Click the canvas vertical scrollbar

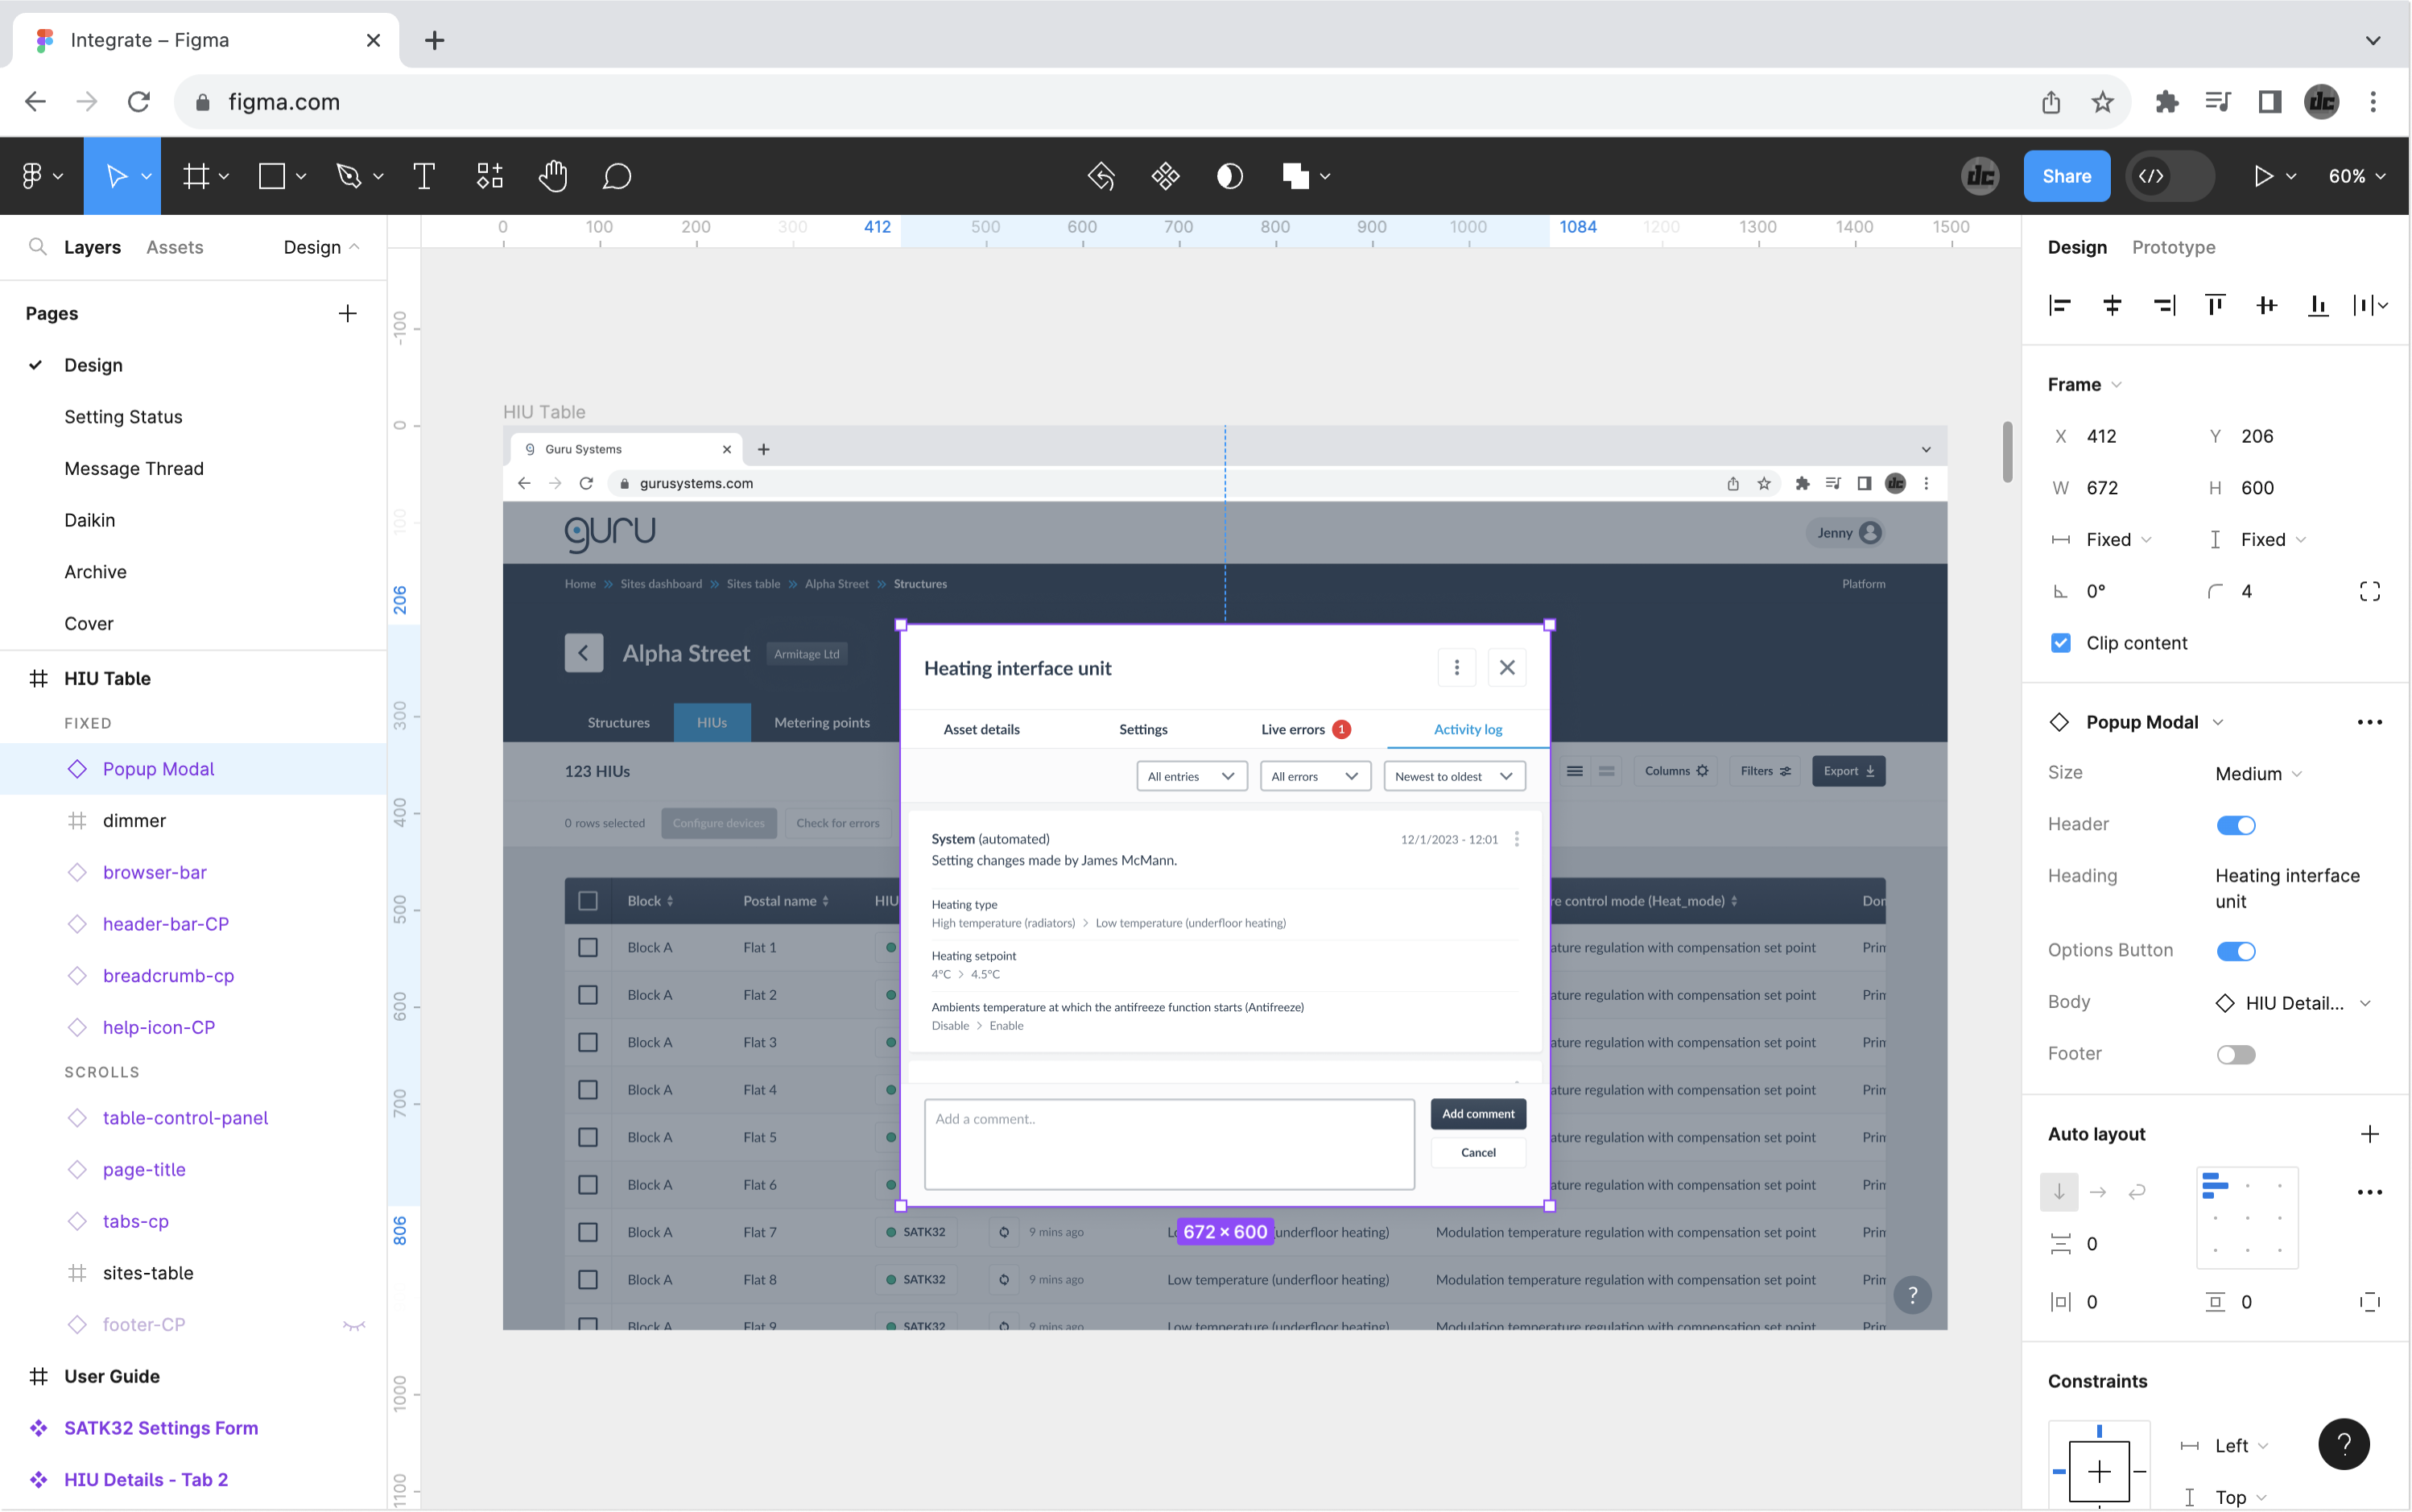2006,452
